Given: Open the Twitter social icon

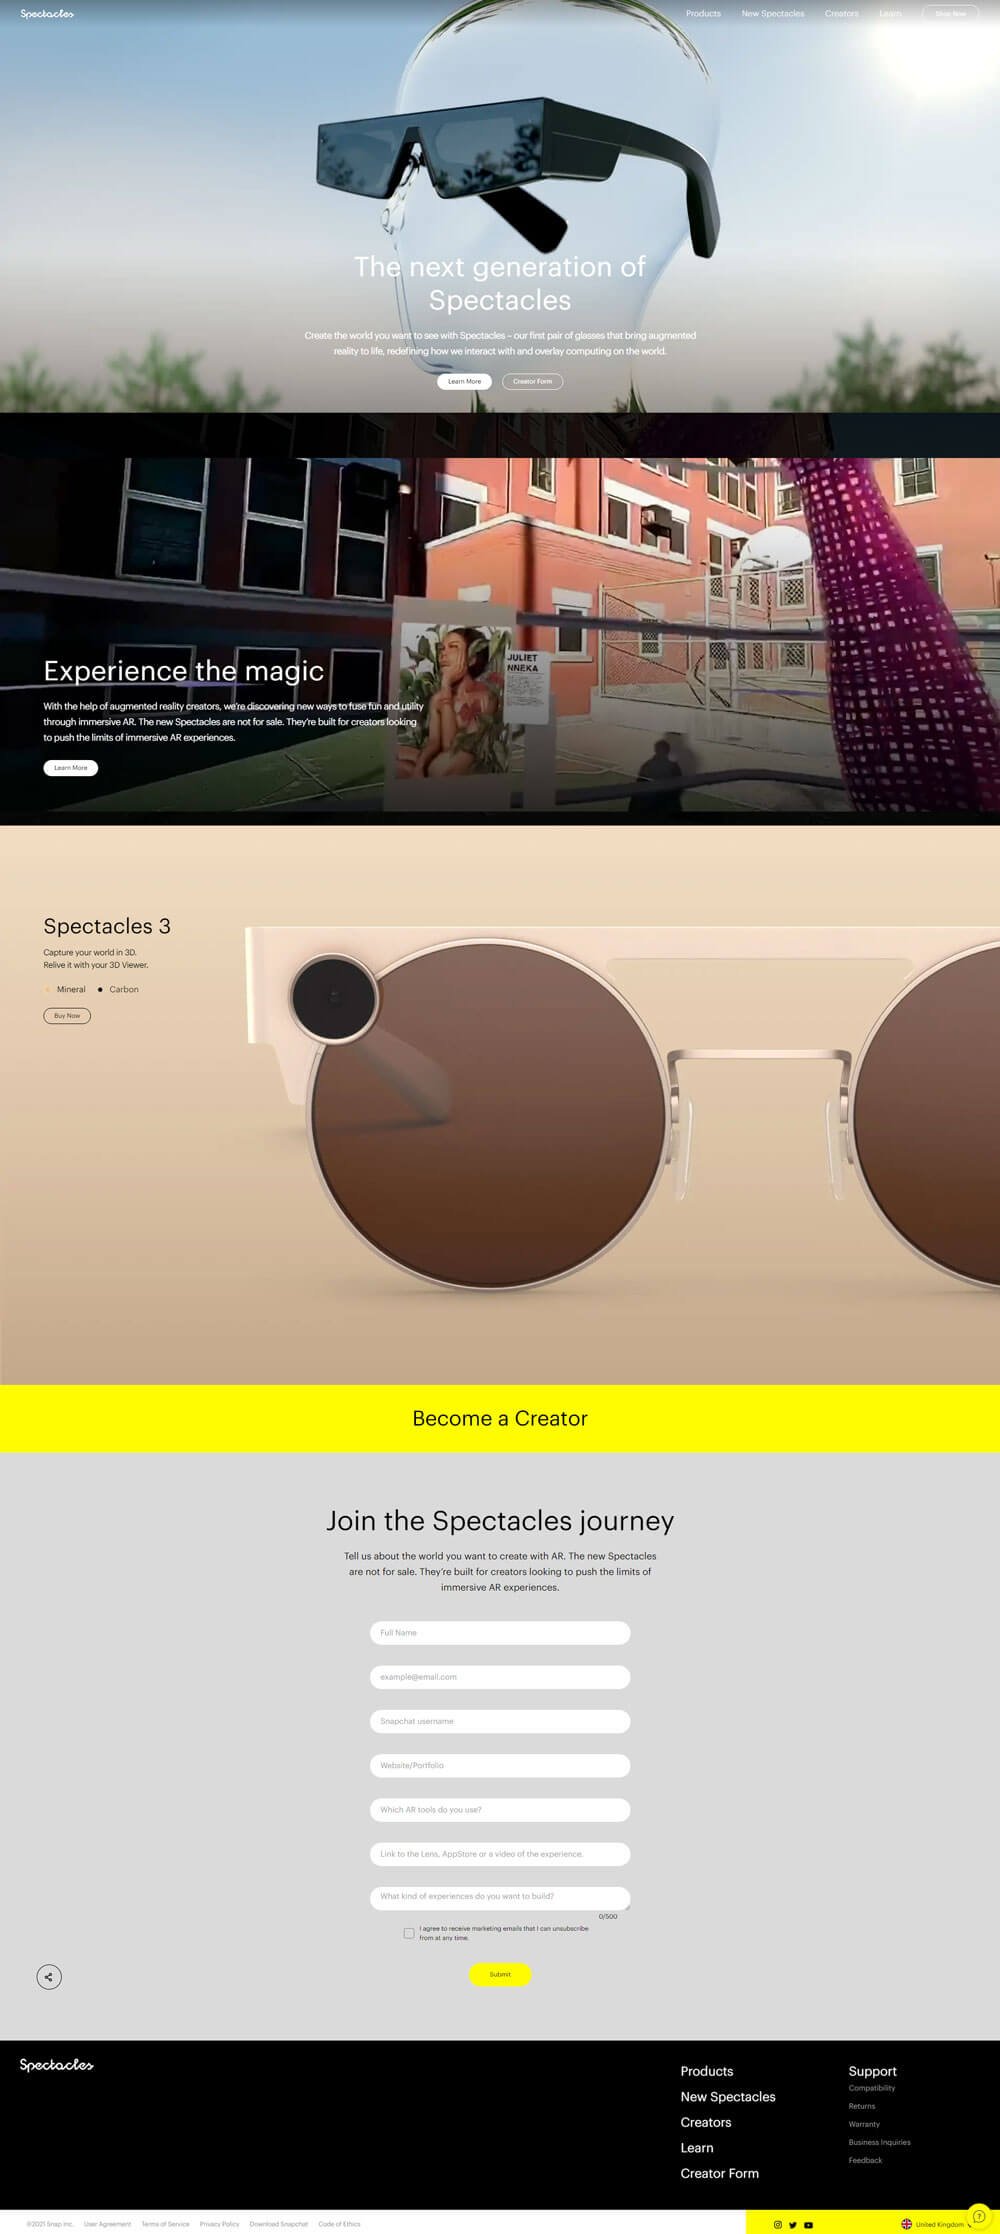Looking at the screenshot, I should [793, 2224].
